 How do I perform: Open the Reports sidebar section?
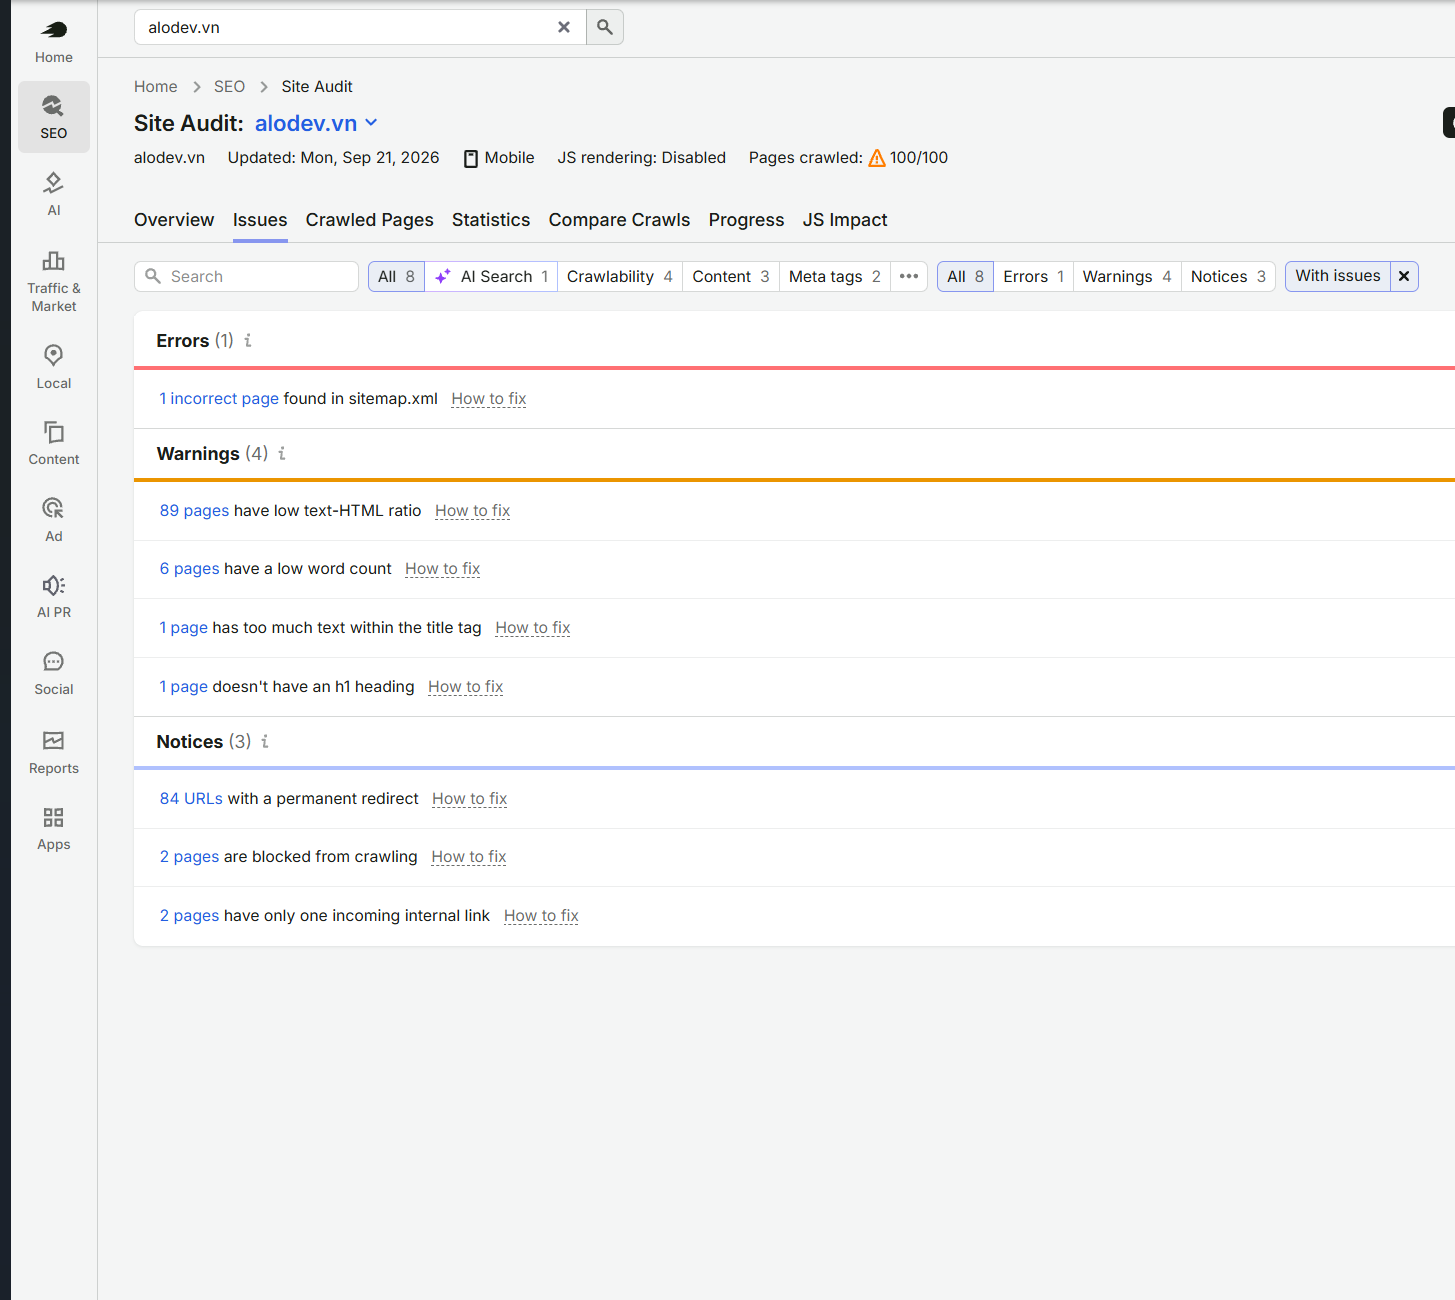(x=54, y=752)
